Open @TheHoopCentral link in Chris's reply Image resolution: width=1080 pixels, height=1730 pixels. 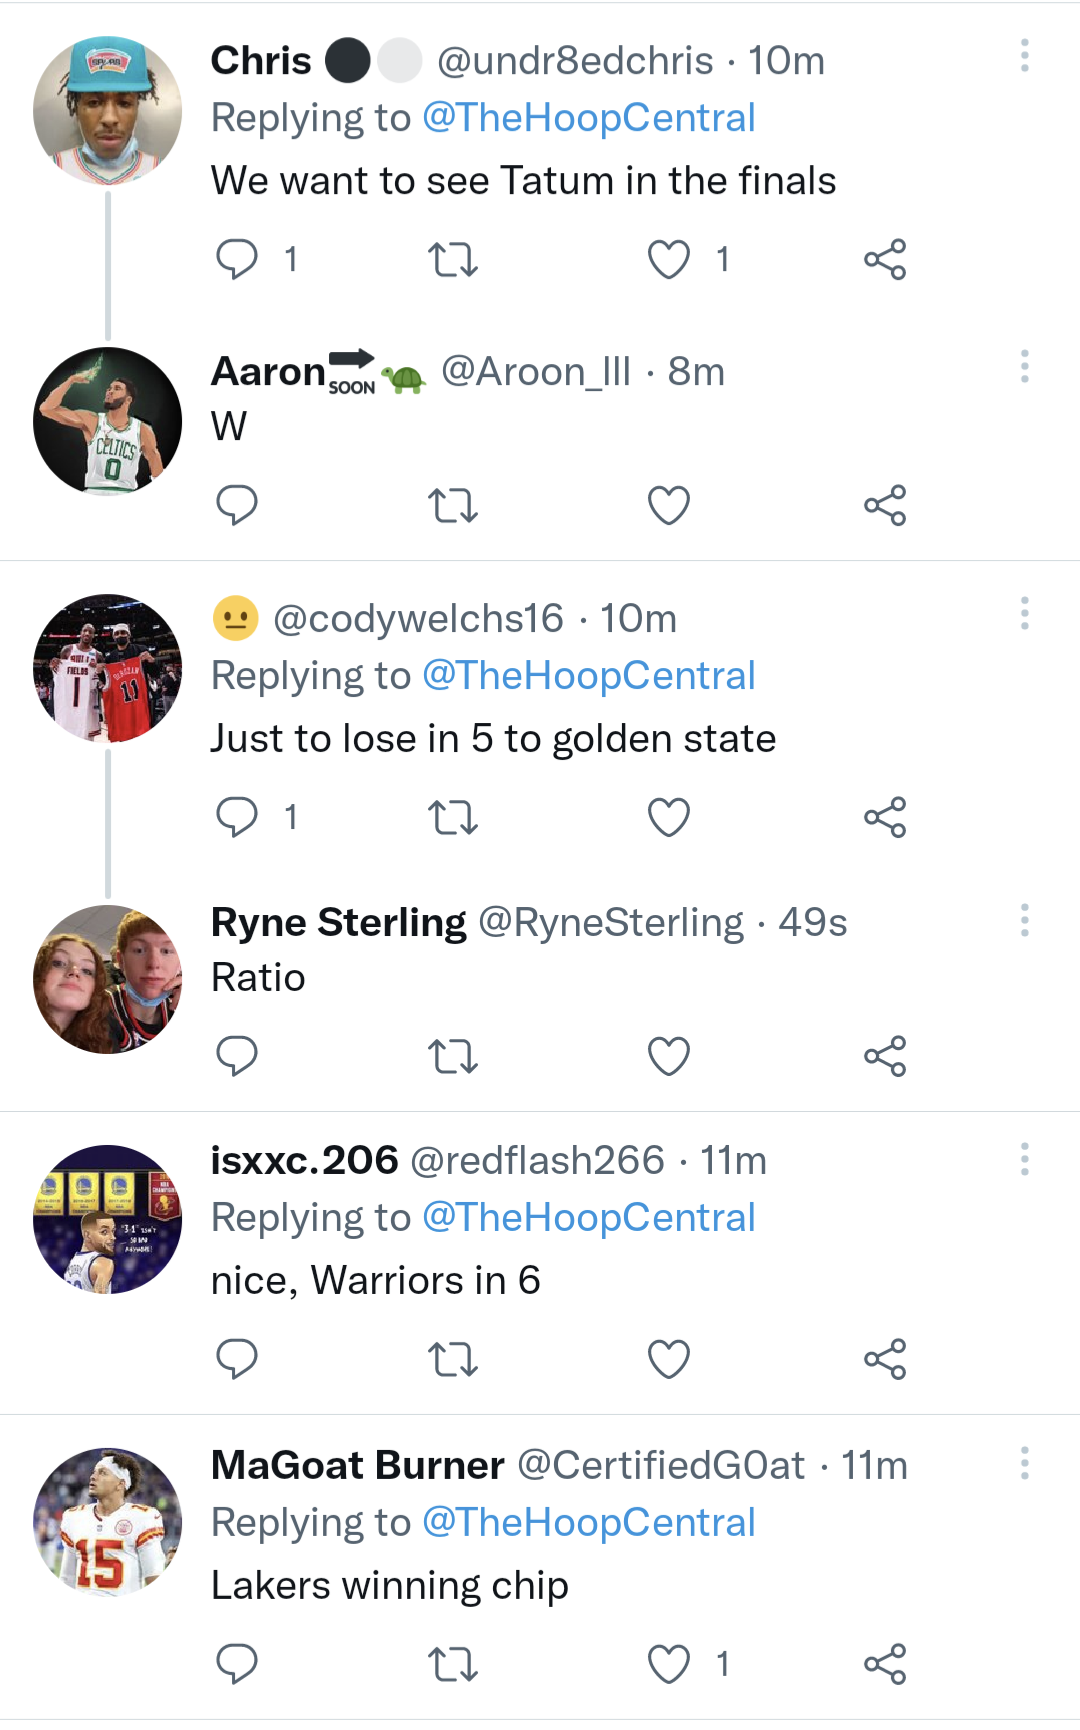pyautogui.click(x=588, y=118)
